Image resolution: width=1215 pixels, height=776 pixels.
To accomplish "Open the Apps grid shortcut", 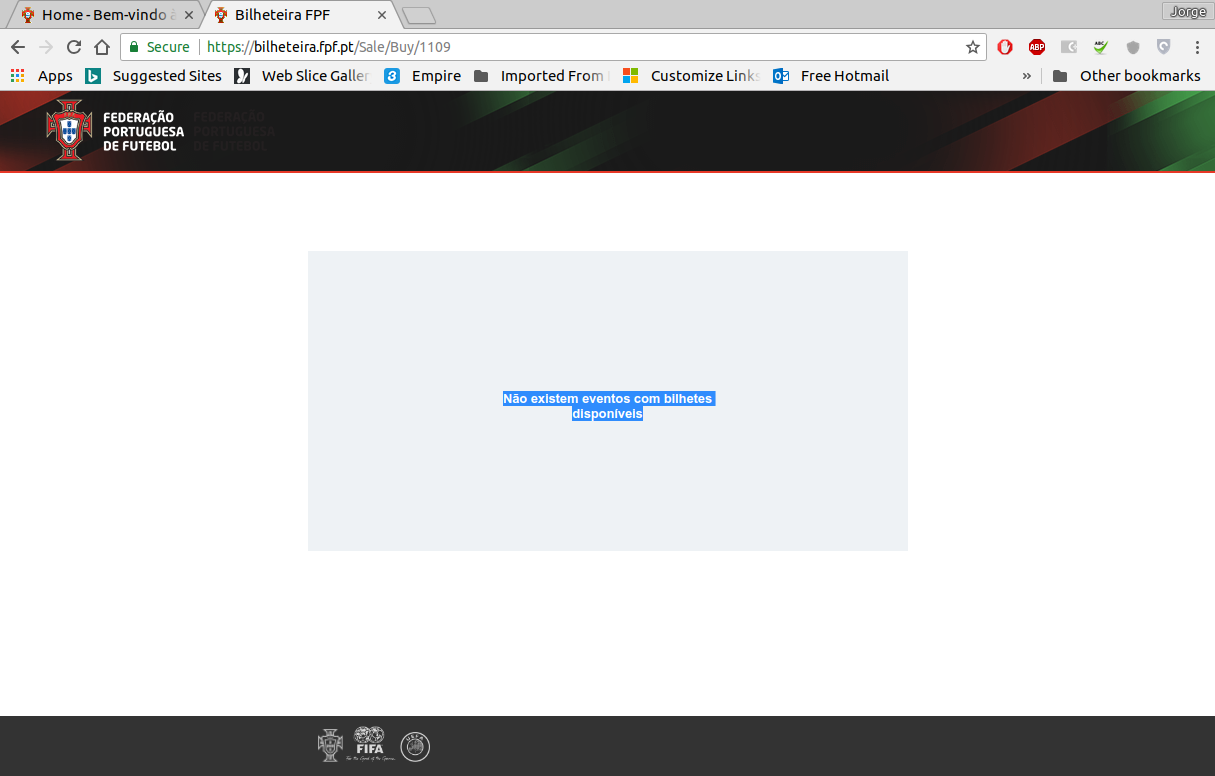I will 41,76.
